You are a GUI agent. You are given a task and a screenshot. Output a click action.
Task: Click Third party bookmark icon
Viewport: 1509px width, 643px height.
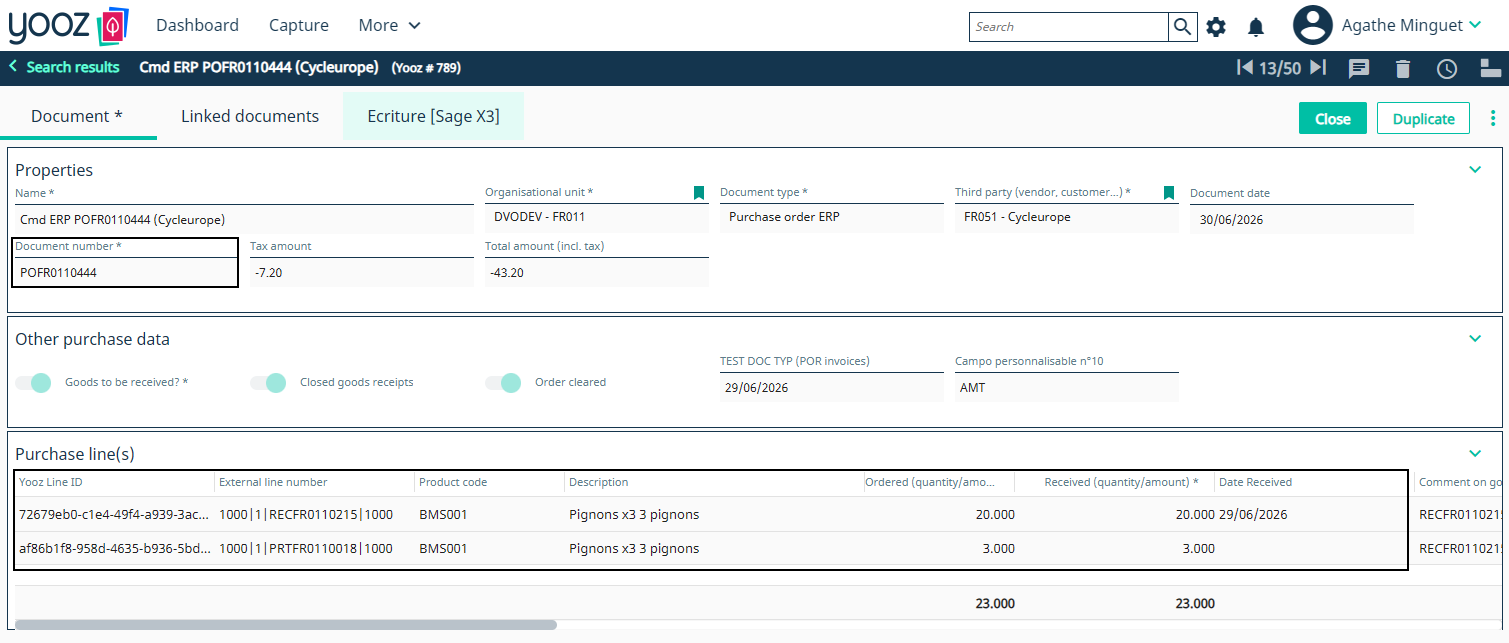coord(1169,192)
